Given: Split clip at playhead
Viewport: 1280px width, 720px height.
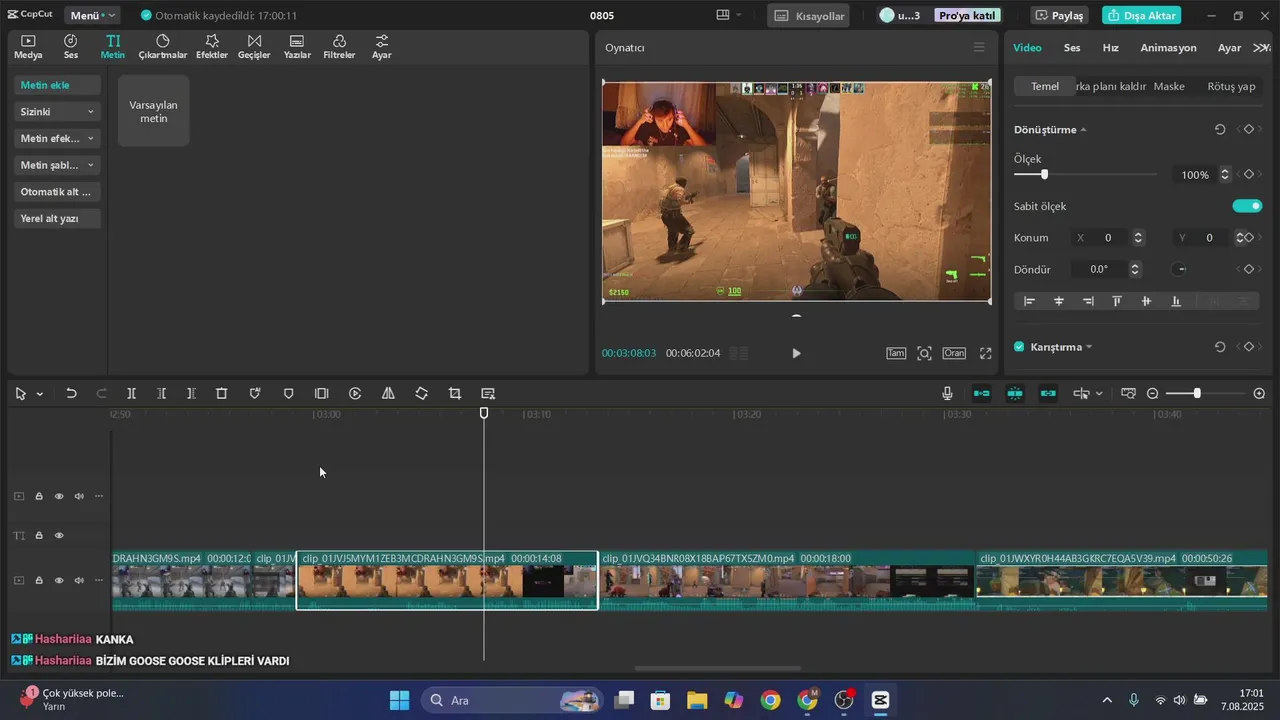Looking at the screenshot, I should point(131,394).
